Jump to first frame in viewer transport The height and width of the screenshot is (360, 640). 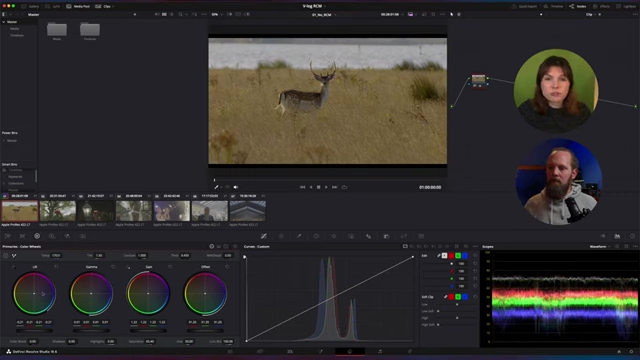tap(302, 187)
